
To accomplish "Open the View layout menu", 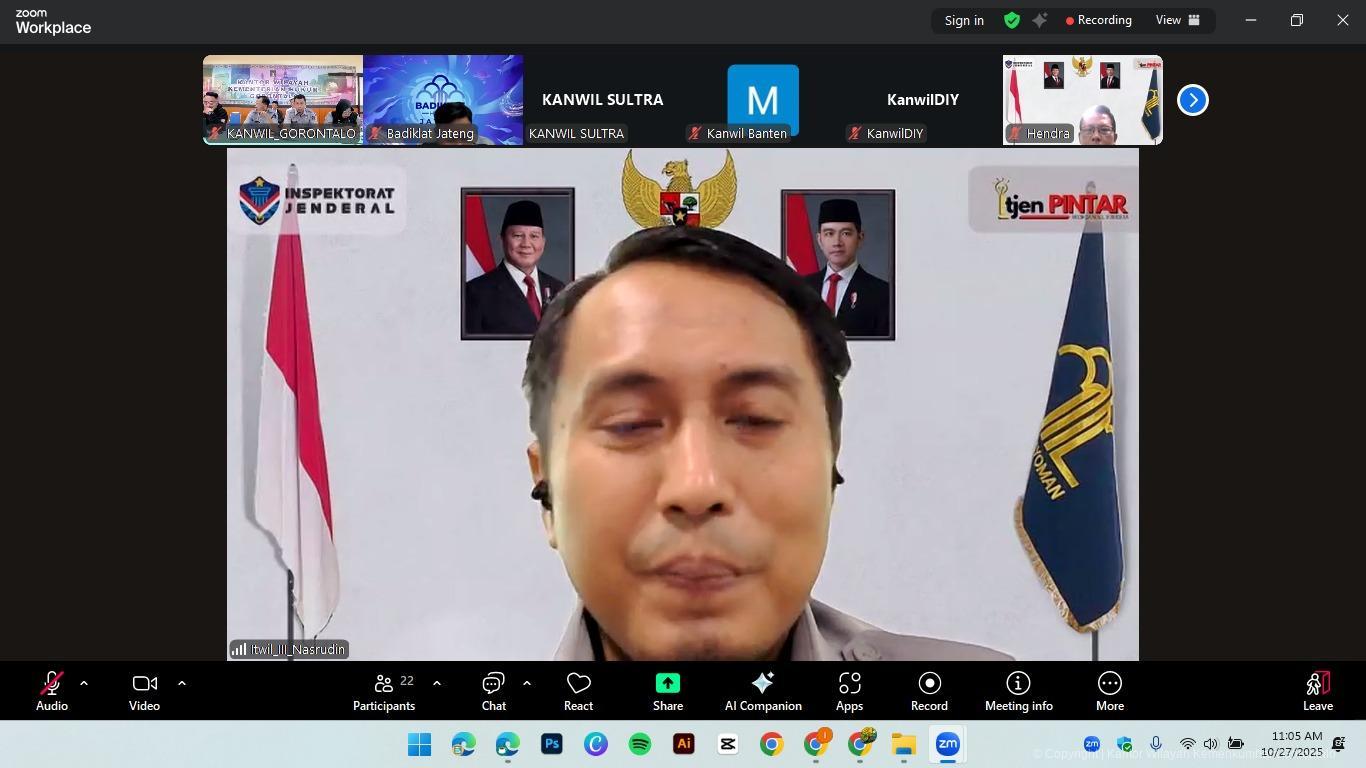I will click(1177, 20).
